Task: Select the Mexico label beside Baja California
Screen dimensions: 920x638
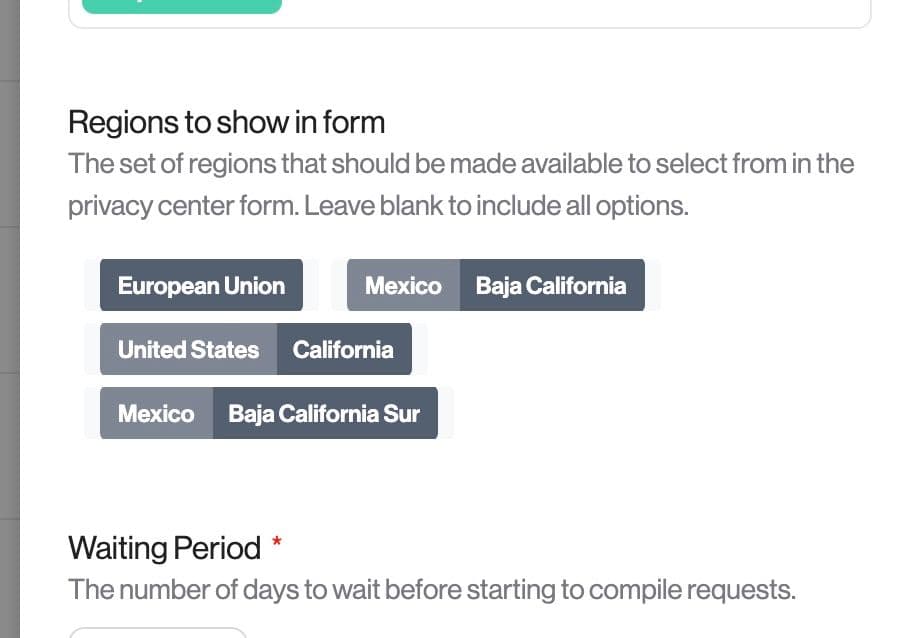Action: pos(403,286)
